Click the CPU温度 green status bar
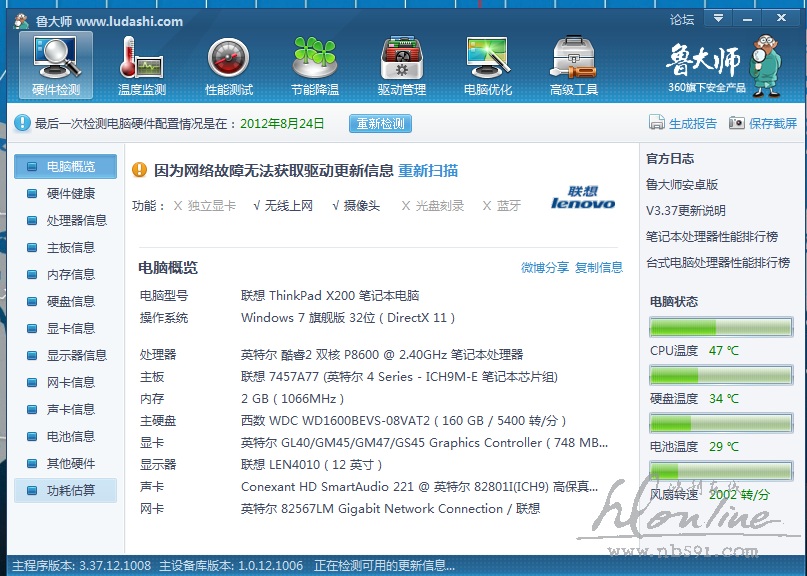 coord(721,327)
